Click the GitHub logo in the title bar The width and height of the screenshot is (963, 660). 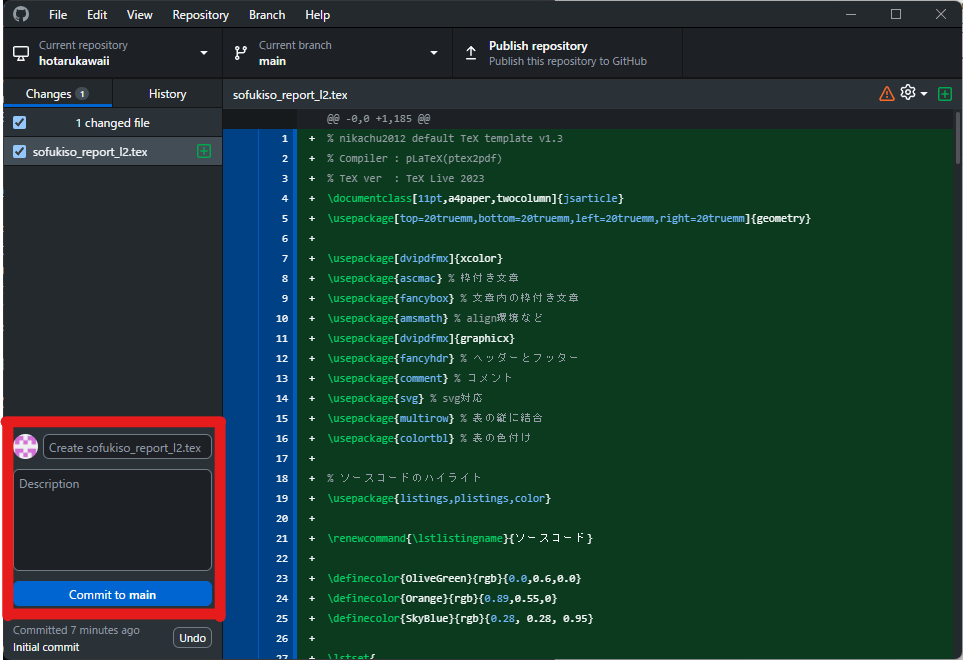point(19,14)
